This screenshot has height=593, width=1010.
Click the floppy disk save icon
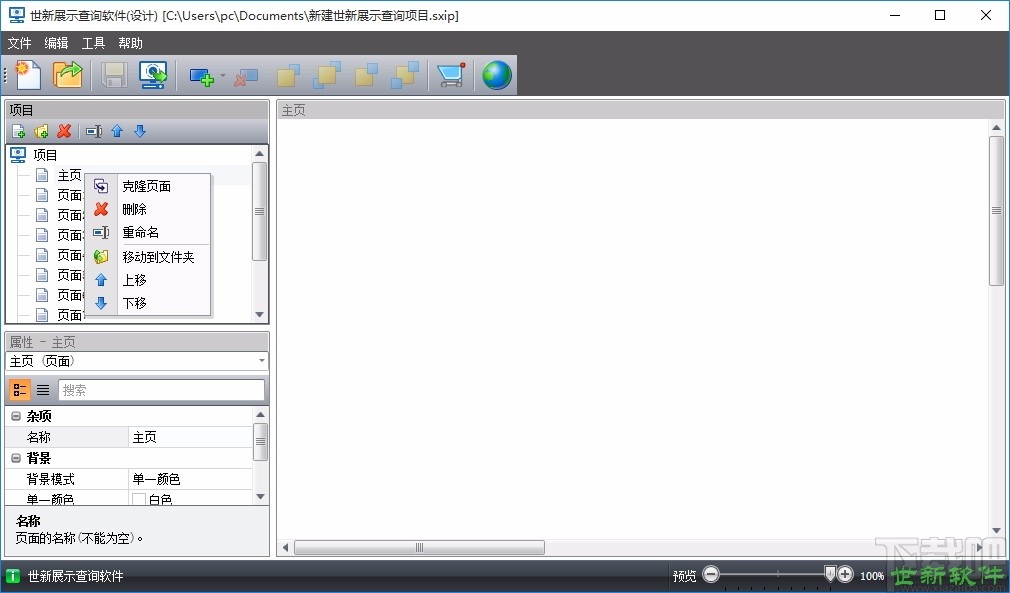pos(114,75)
